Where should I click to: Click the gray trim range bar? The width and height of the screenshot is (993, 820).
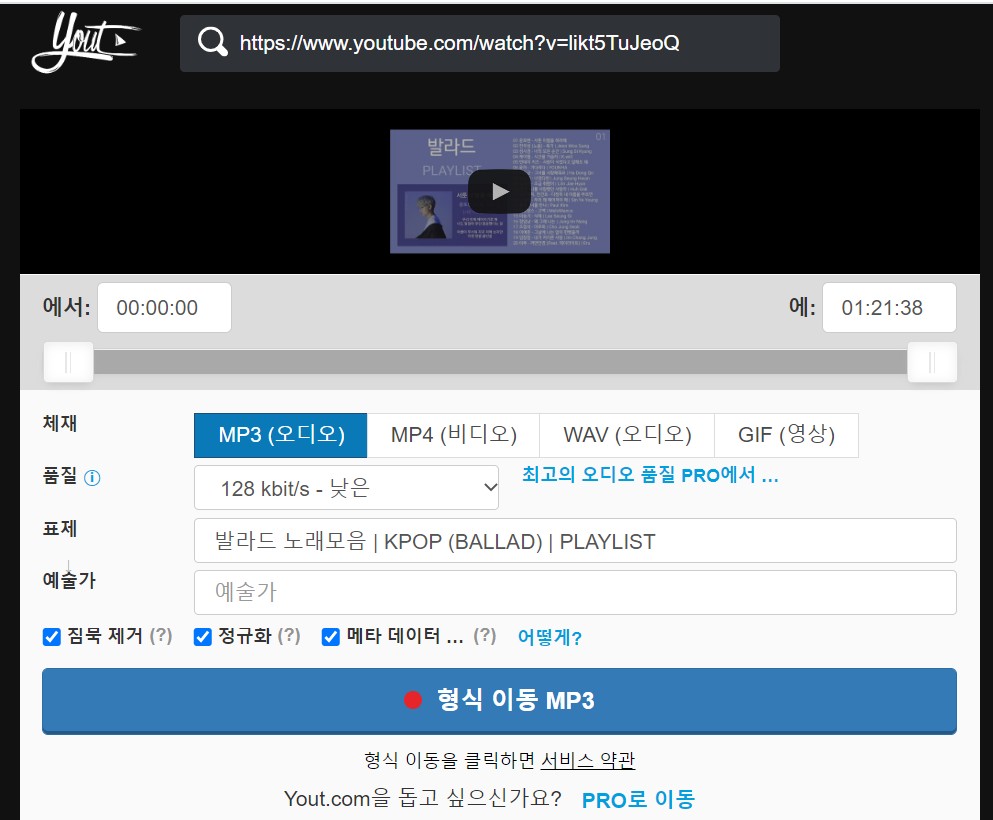(x=500, y=362)
